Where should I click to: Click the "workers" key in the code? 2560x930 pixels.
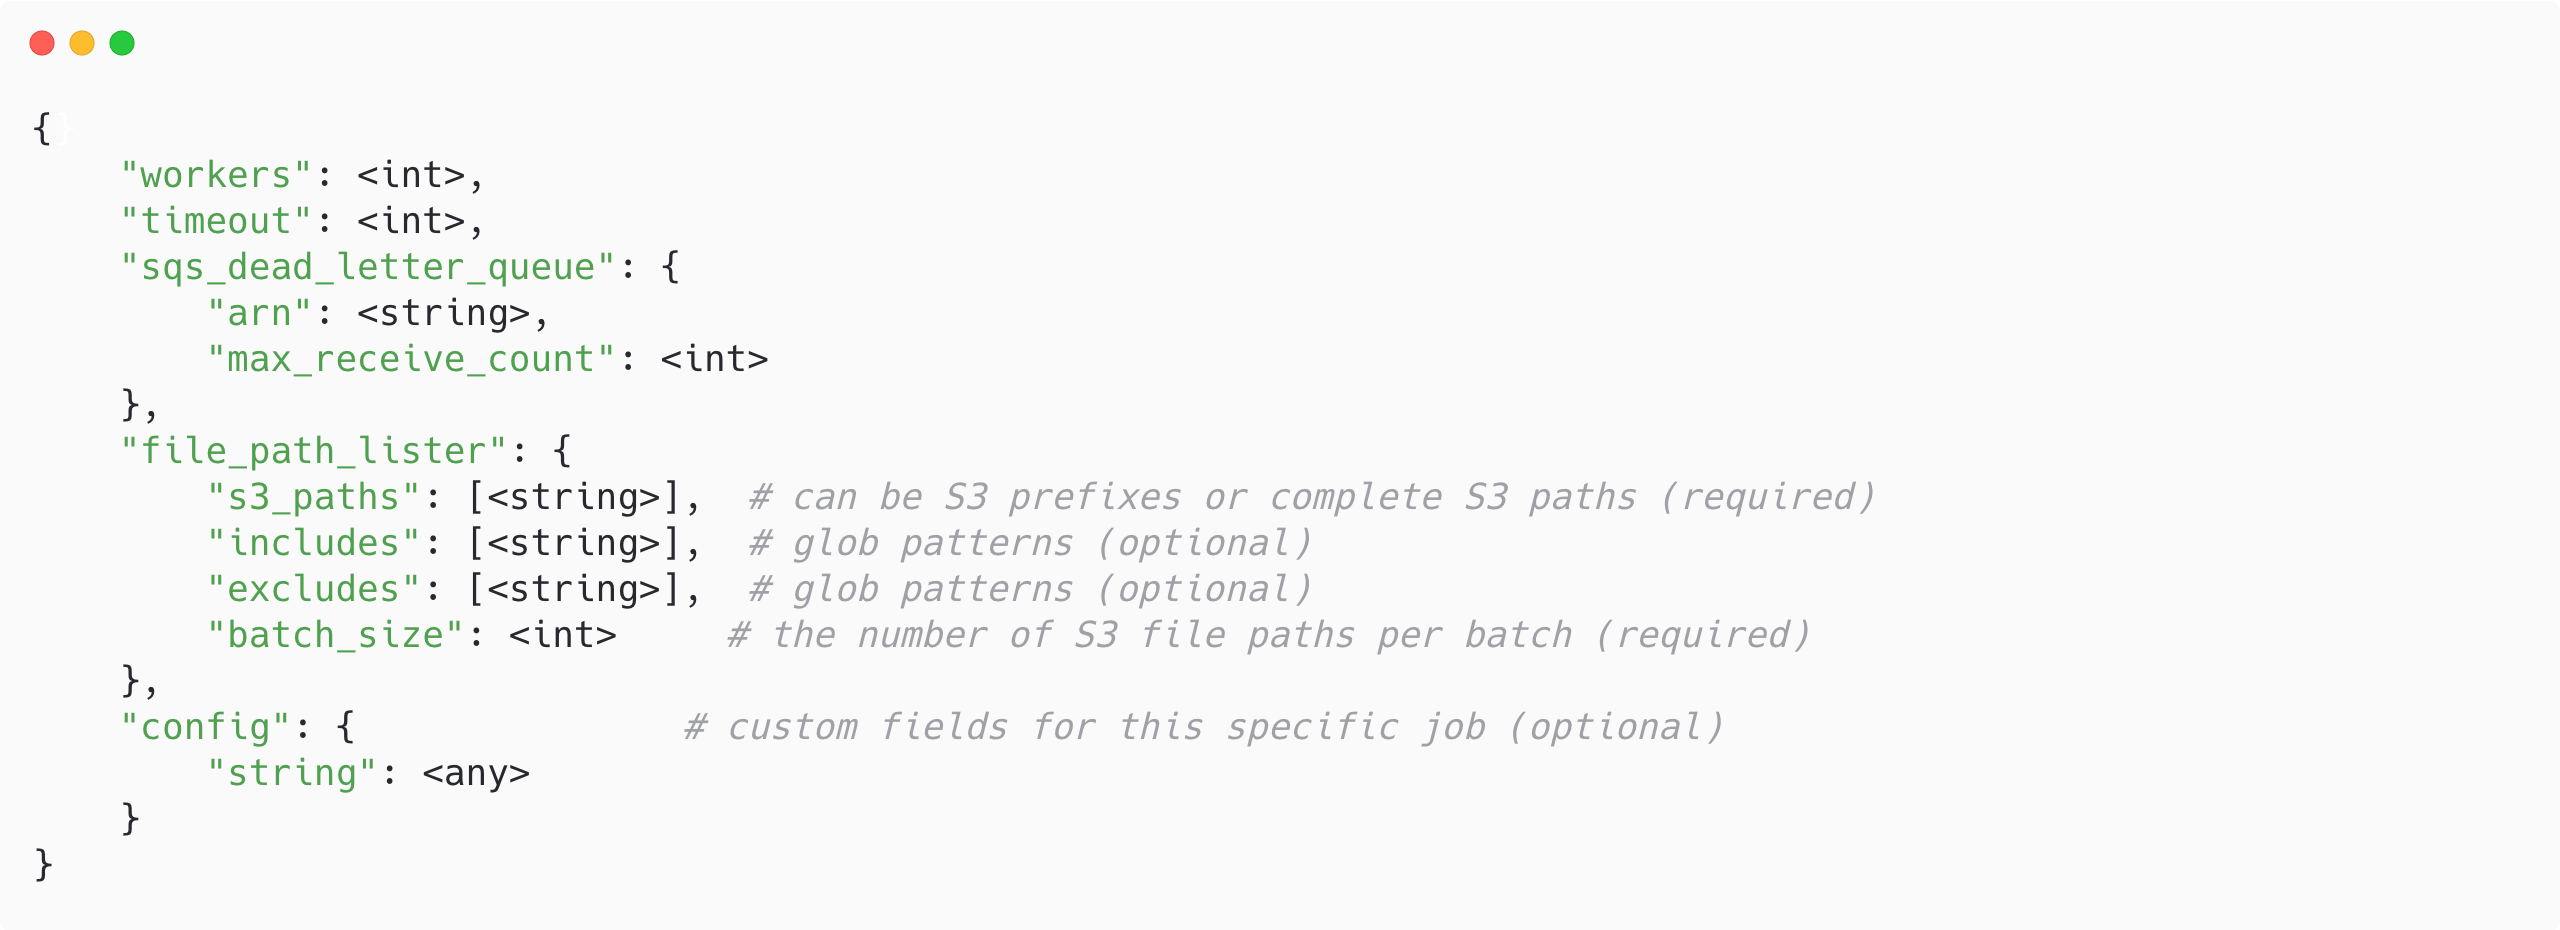(216, 175)
